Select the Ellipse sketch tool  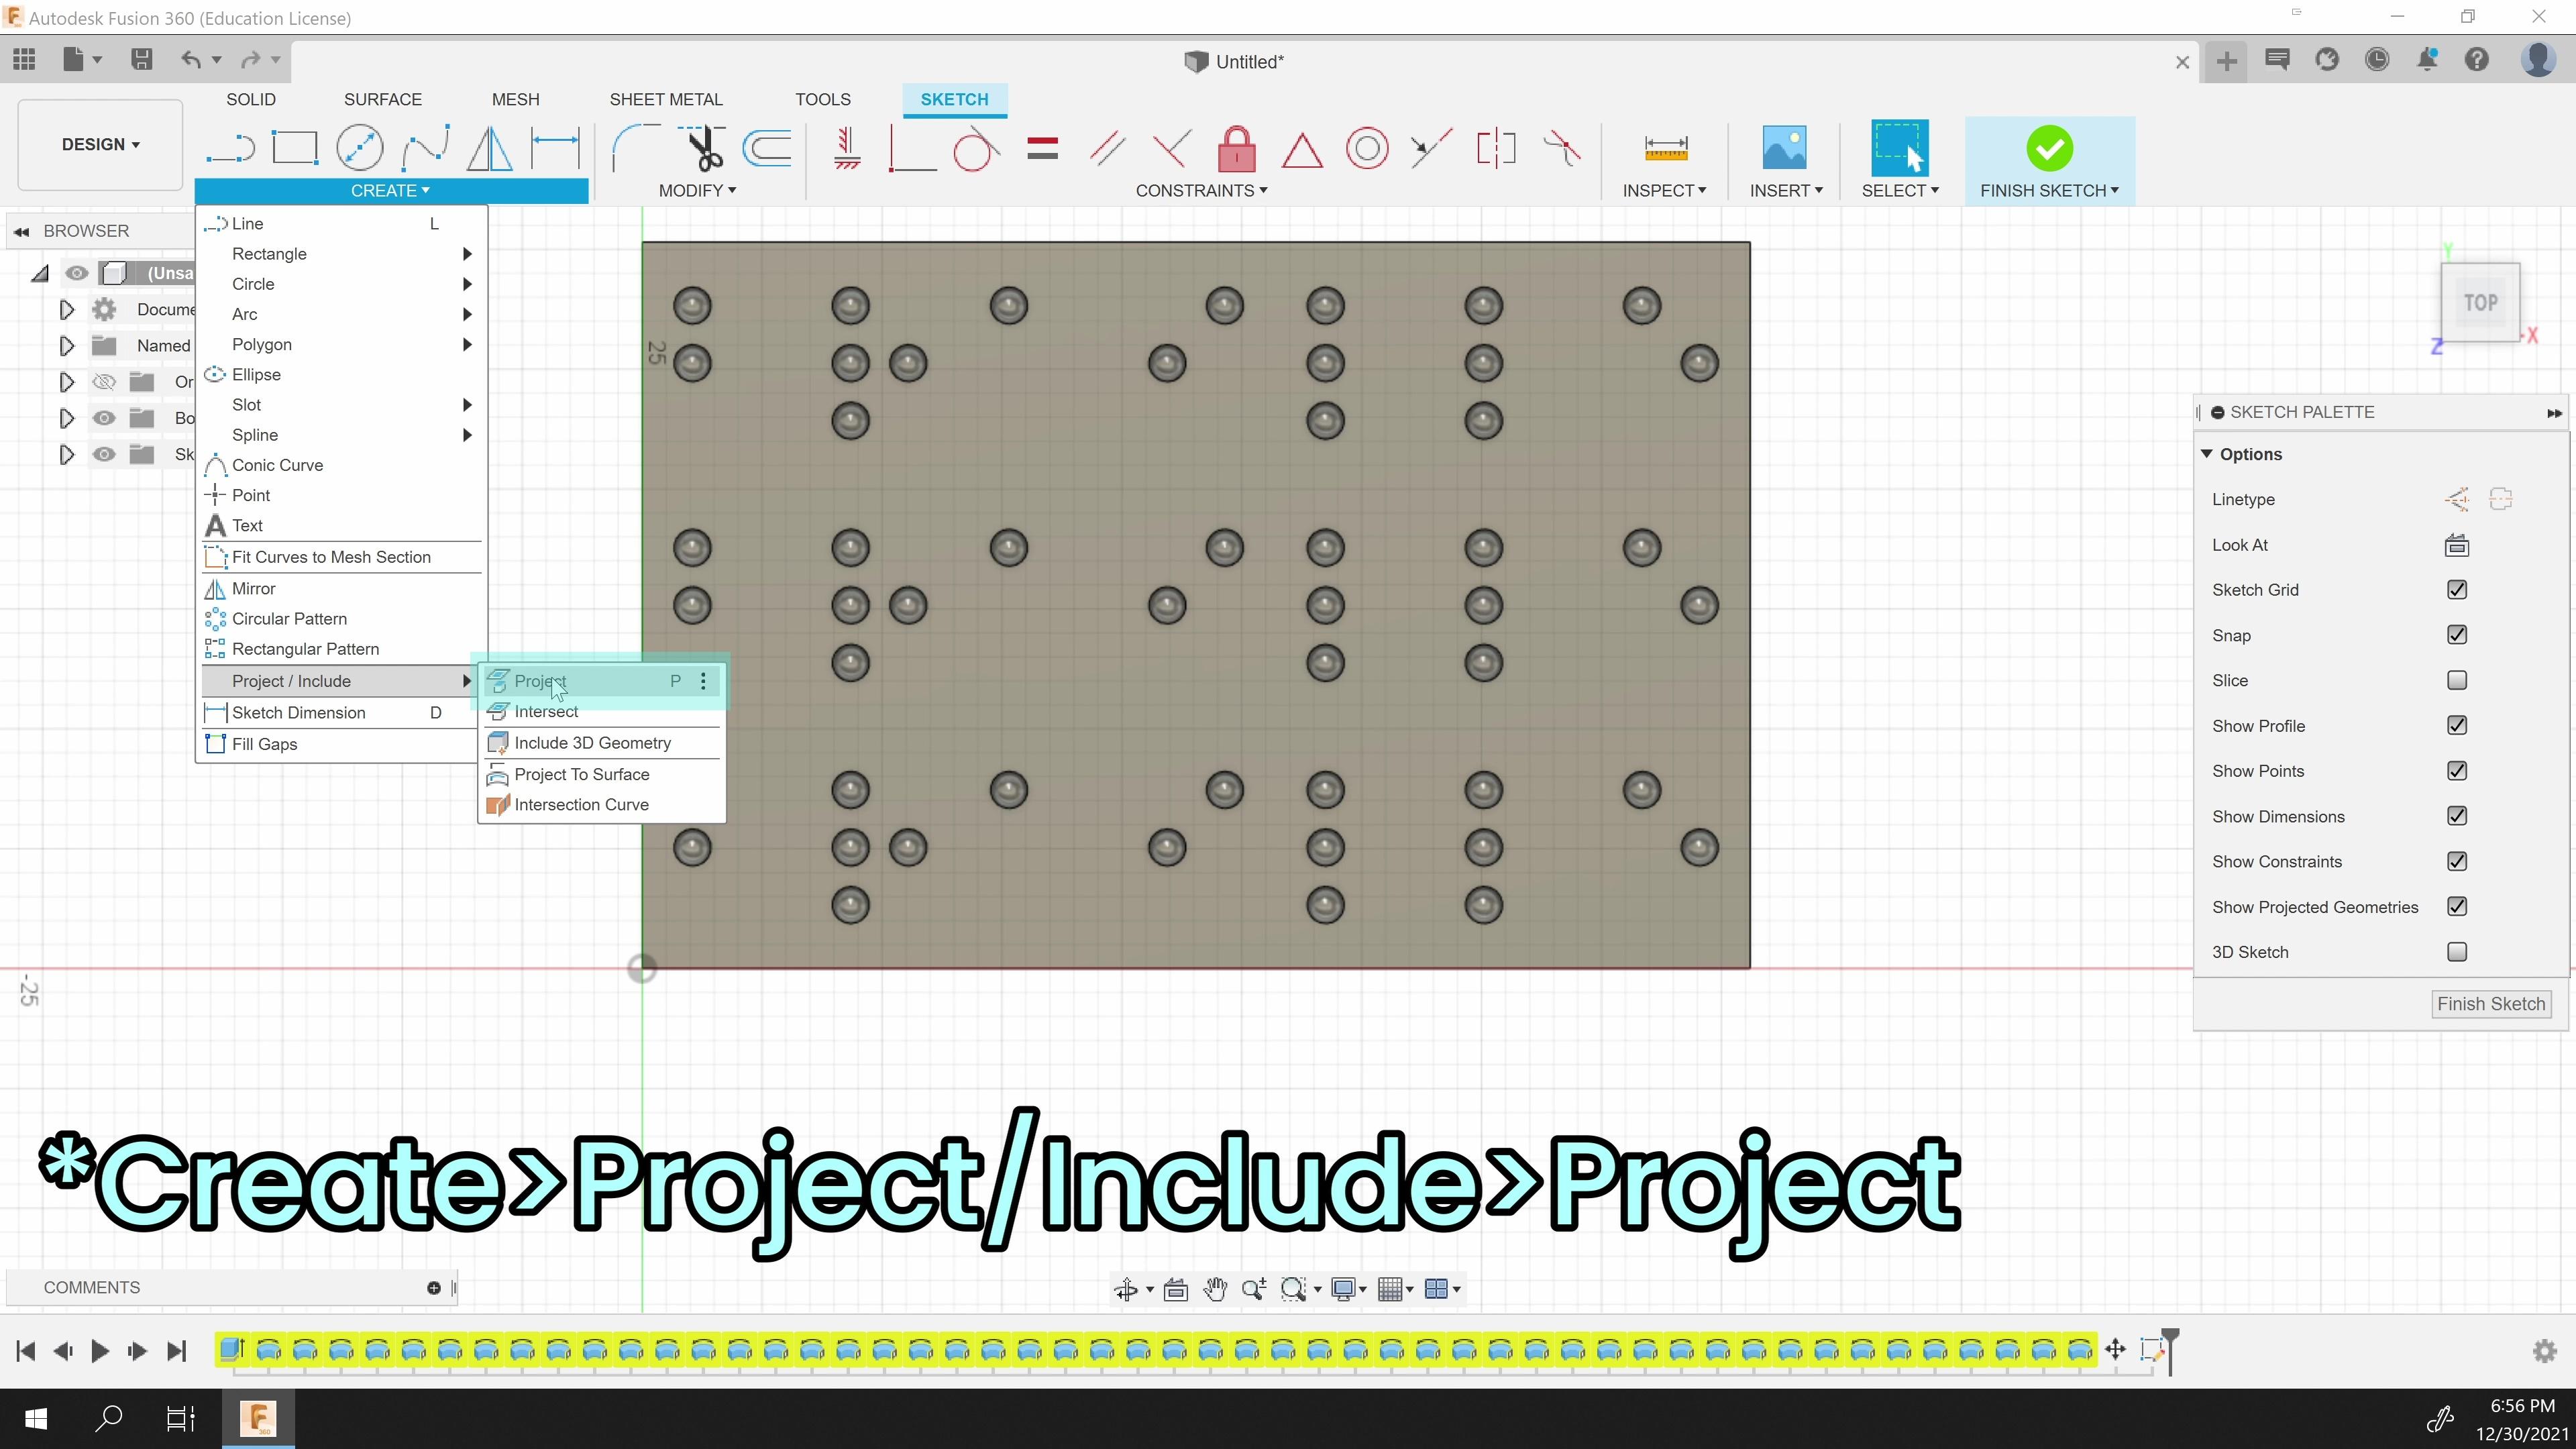coord(256,373)
